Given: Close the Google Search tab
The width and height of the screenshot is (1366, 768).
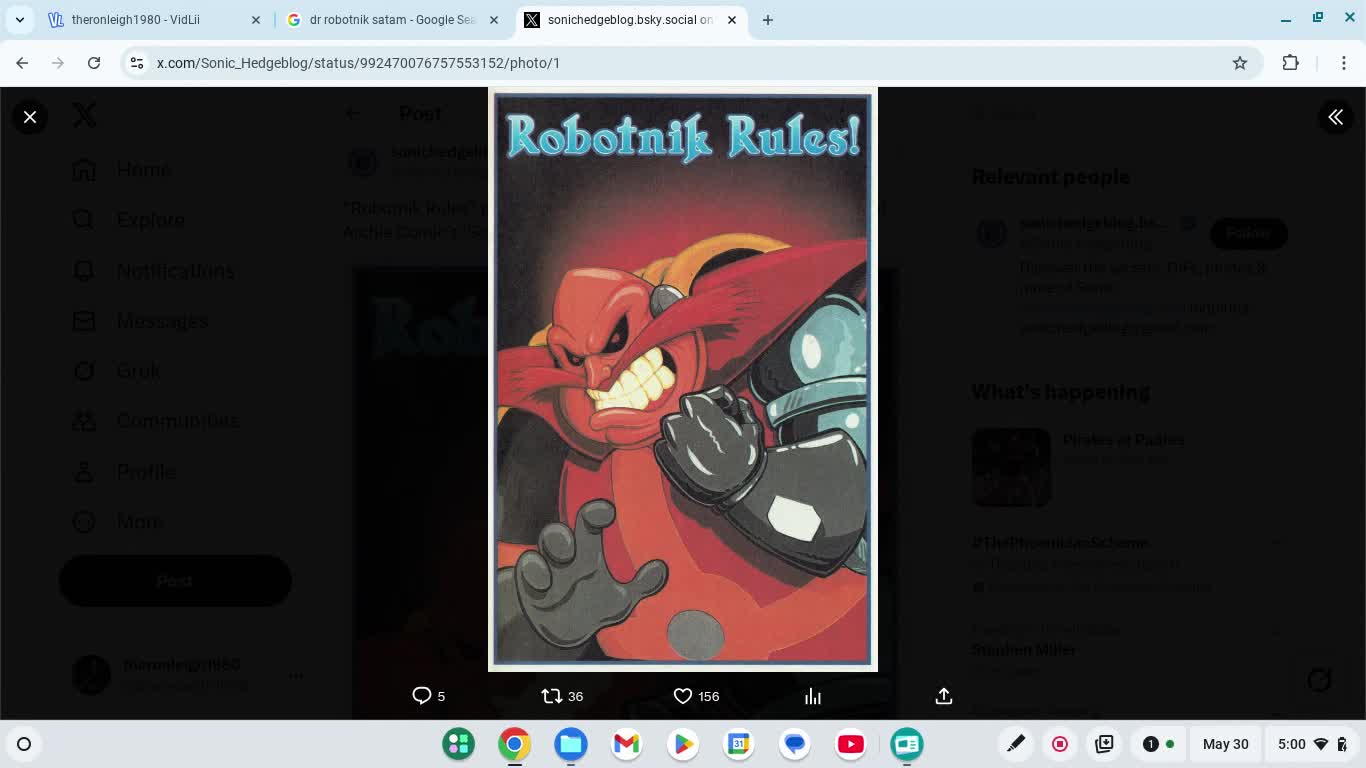Looking at the screenshot, I should click(x=494, y=20).
